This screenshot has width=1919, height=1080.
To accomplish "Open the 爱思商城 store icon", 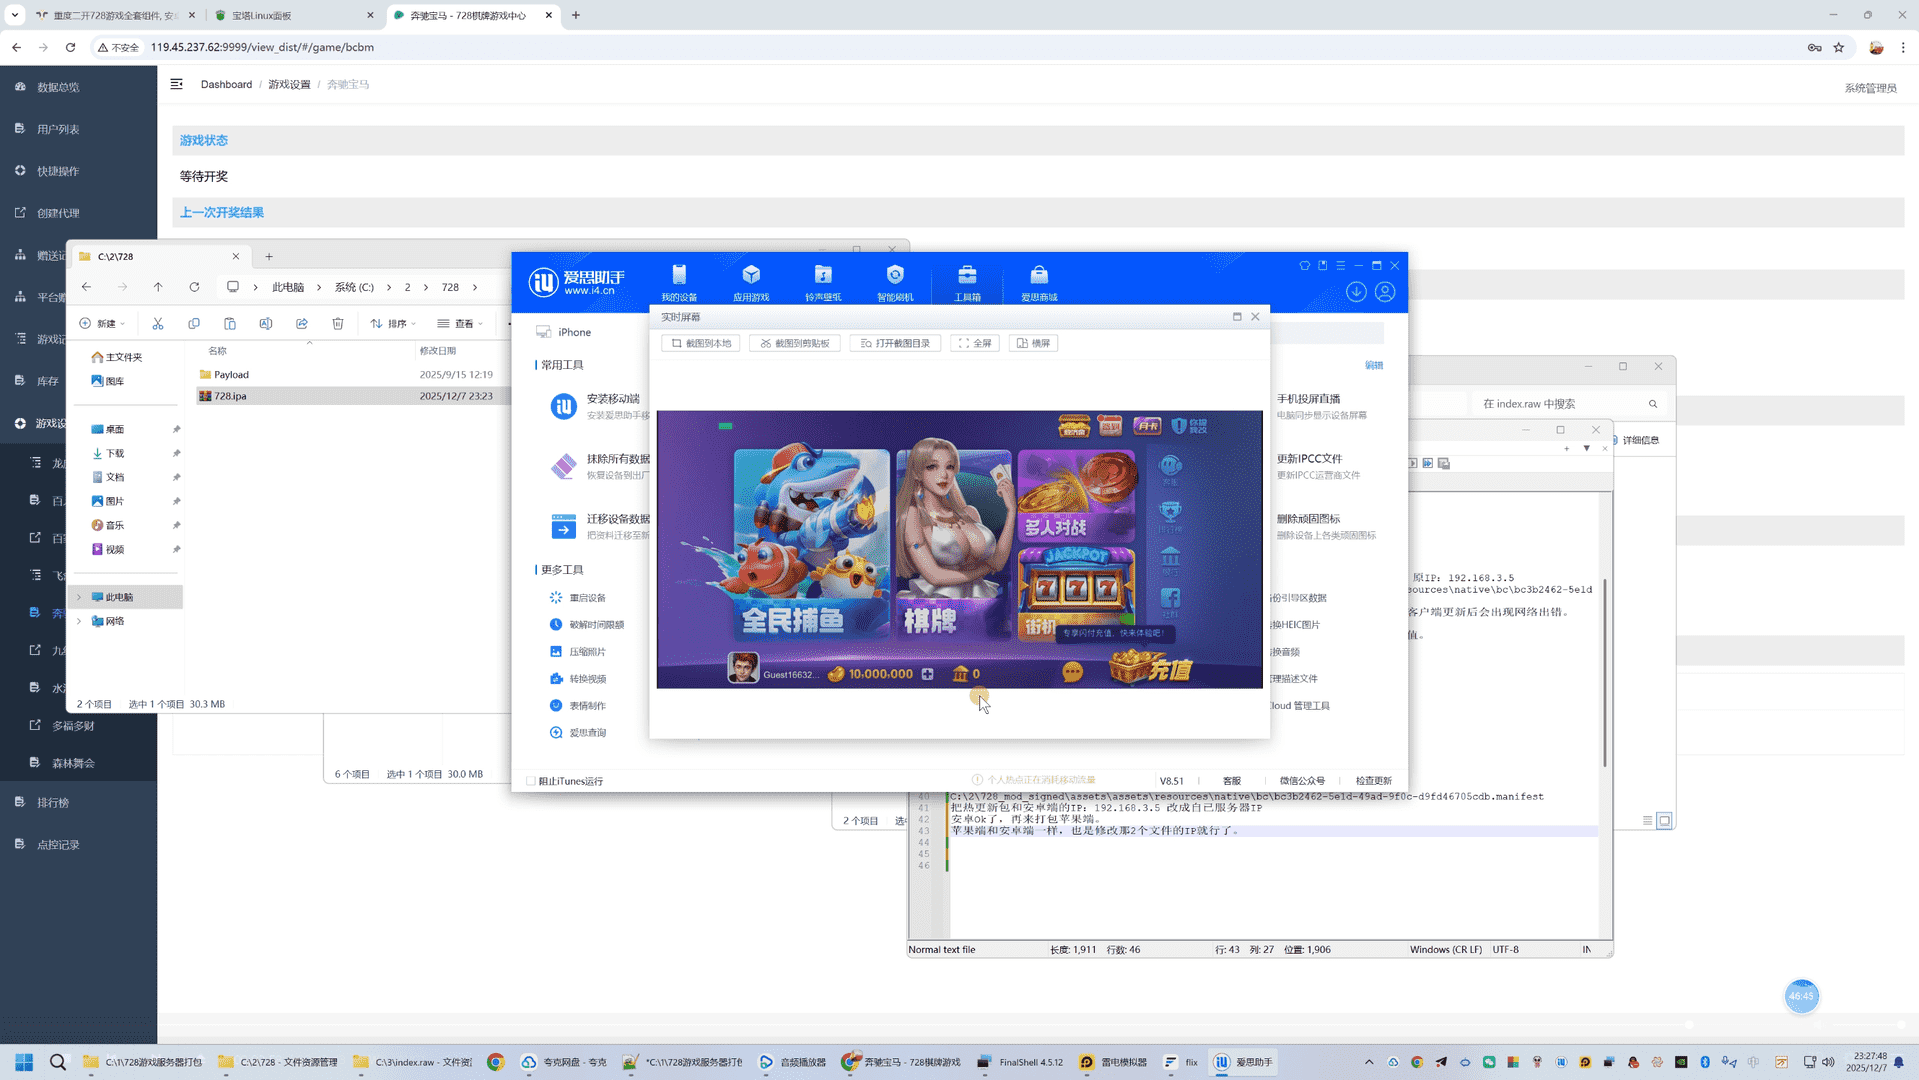I will pyautogui.click(x=1039, y=281).
